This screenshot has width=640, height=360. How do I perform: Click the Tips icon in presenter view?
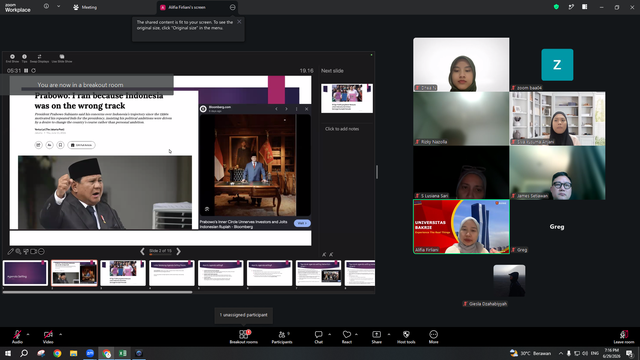24,58
